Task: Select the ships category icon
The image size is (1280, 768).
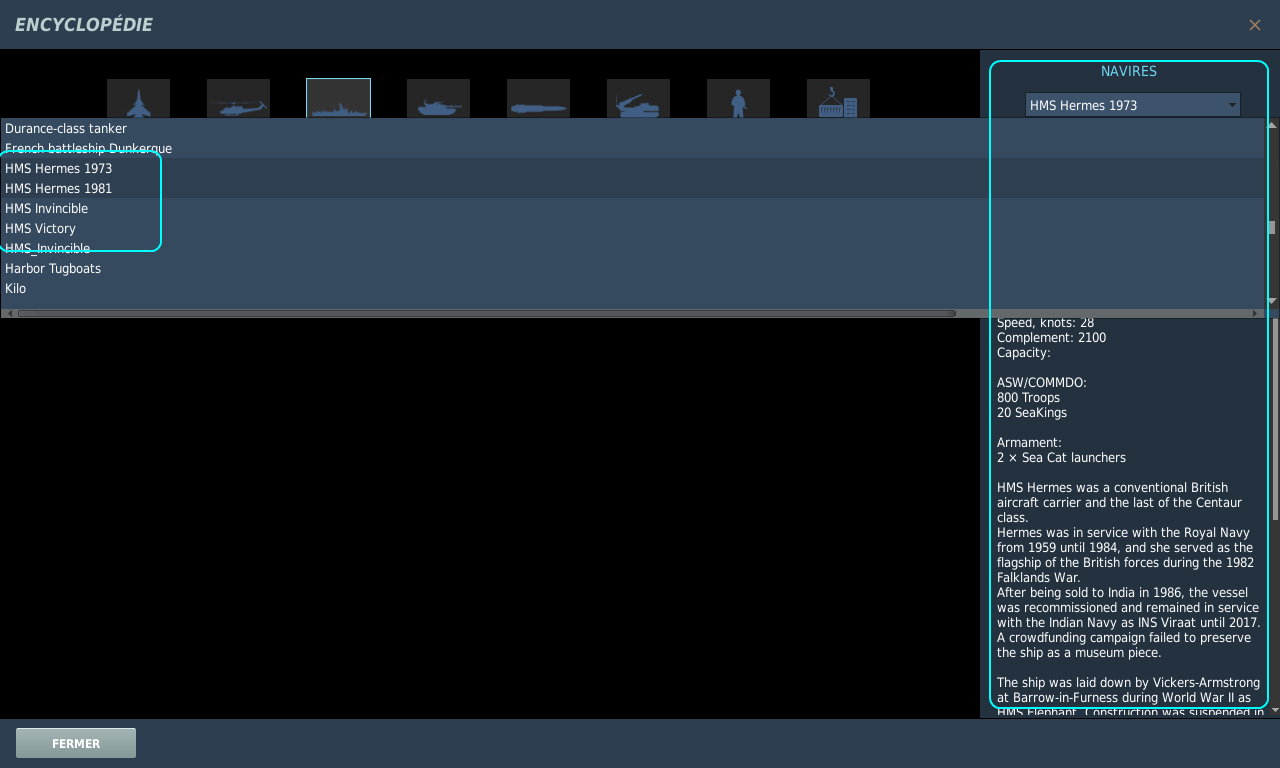Action: 338,99
